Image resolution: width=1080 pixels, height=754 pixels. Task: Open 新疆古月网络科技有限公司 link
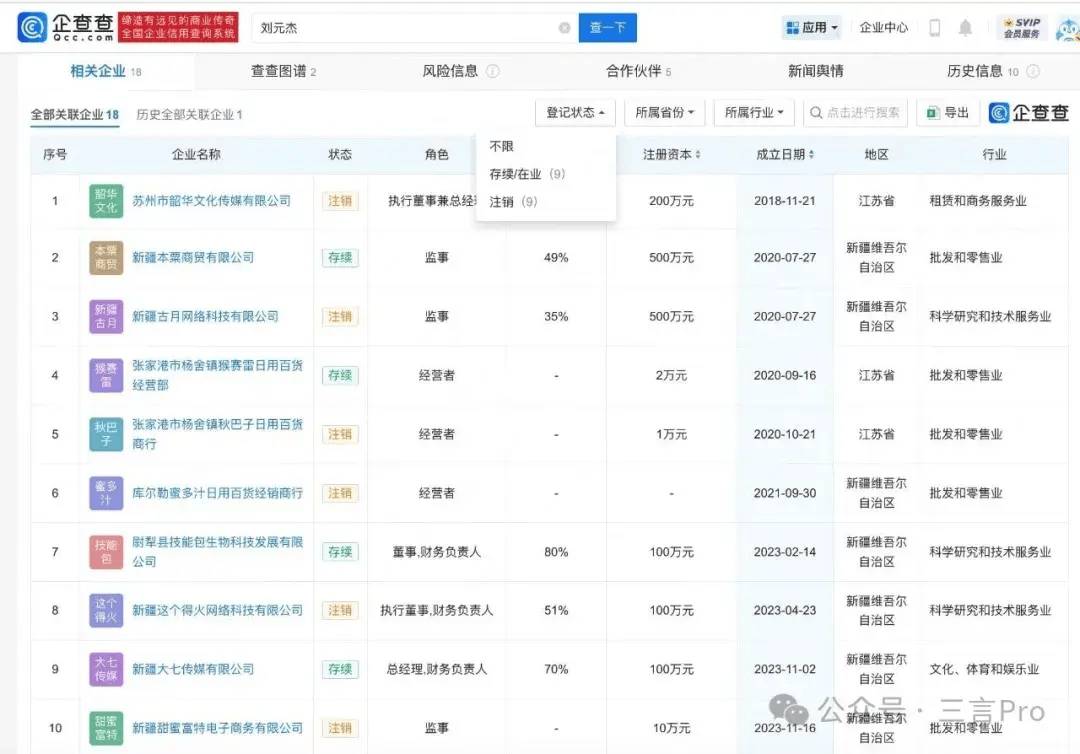205,316
